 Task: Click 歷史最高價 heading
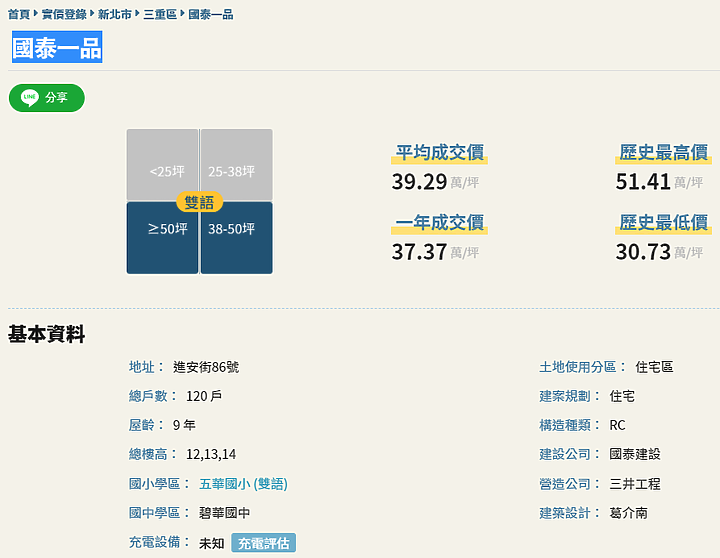[664, 152]
